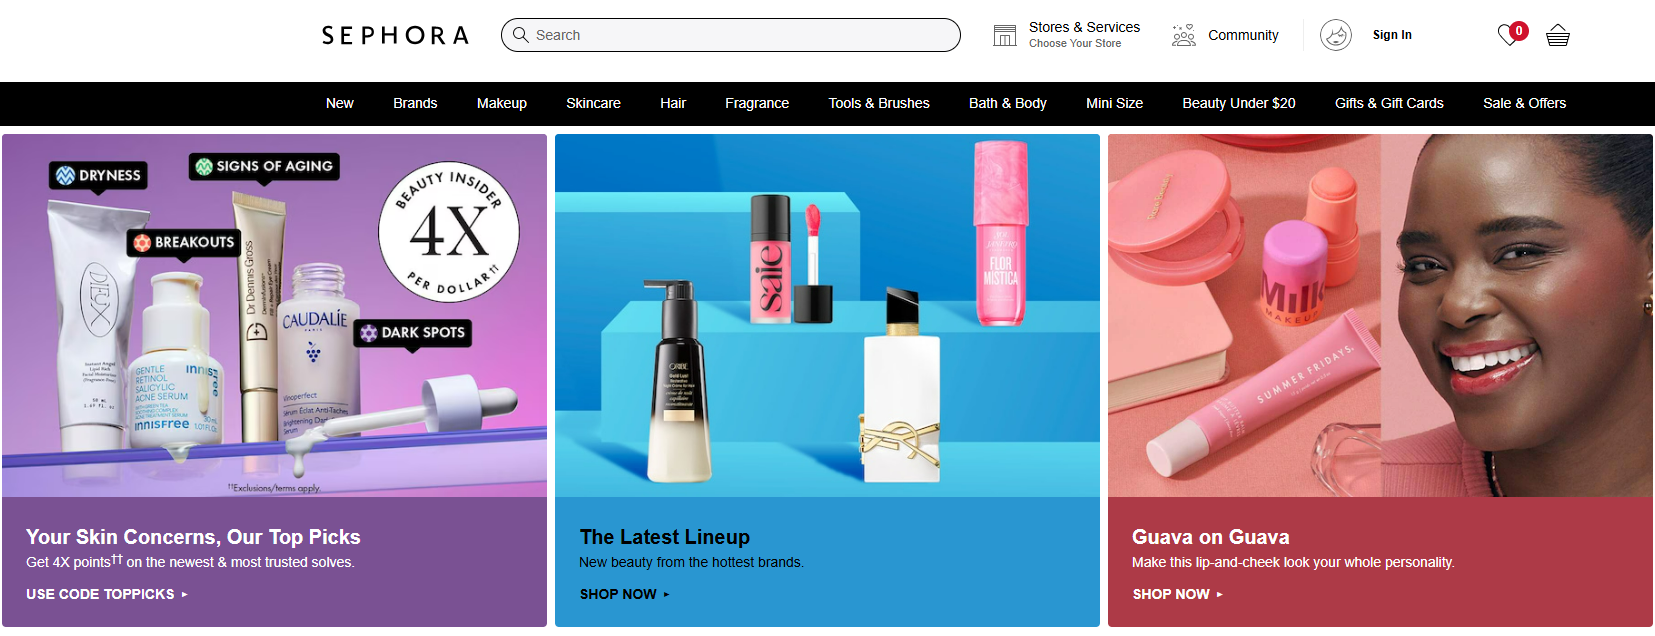
Task: Open the Fragrance menu
Action: (x=757, y=103)
